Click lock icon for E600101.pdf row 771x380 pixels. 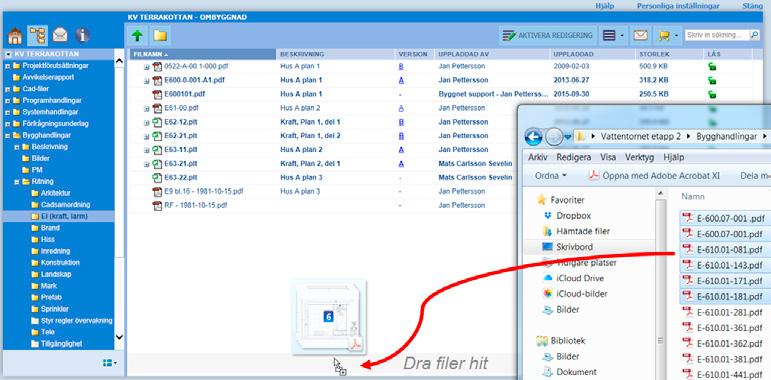point(712,94)
